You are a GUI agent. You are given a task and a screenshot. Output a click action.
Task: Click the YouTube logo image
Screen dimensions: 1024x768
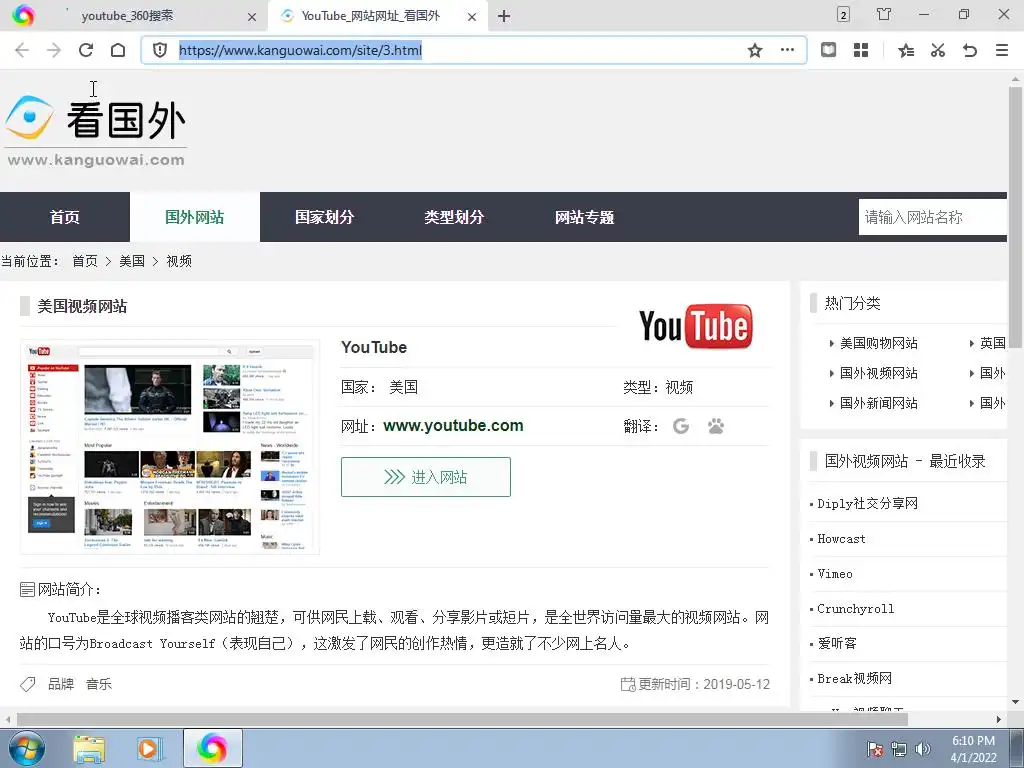[696, 326]
